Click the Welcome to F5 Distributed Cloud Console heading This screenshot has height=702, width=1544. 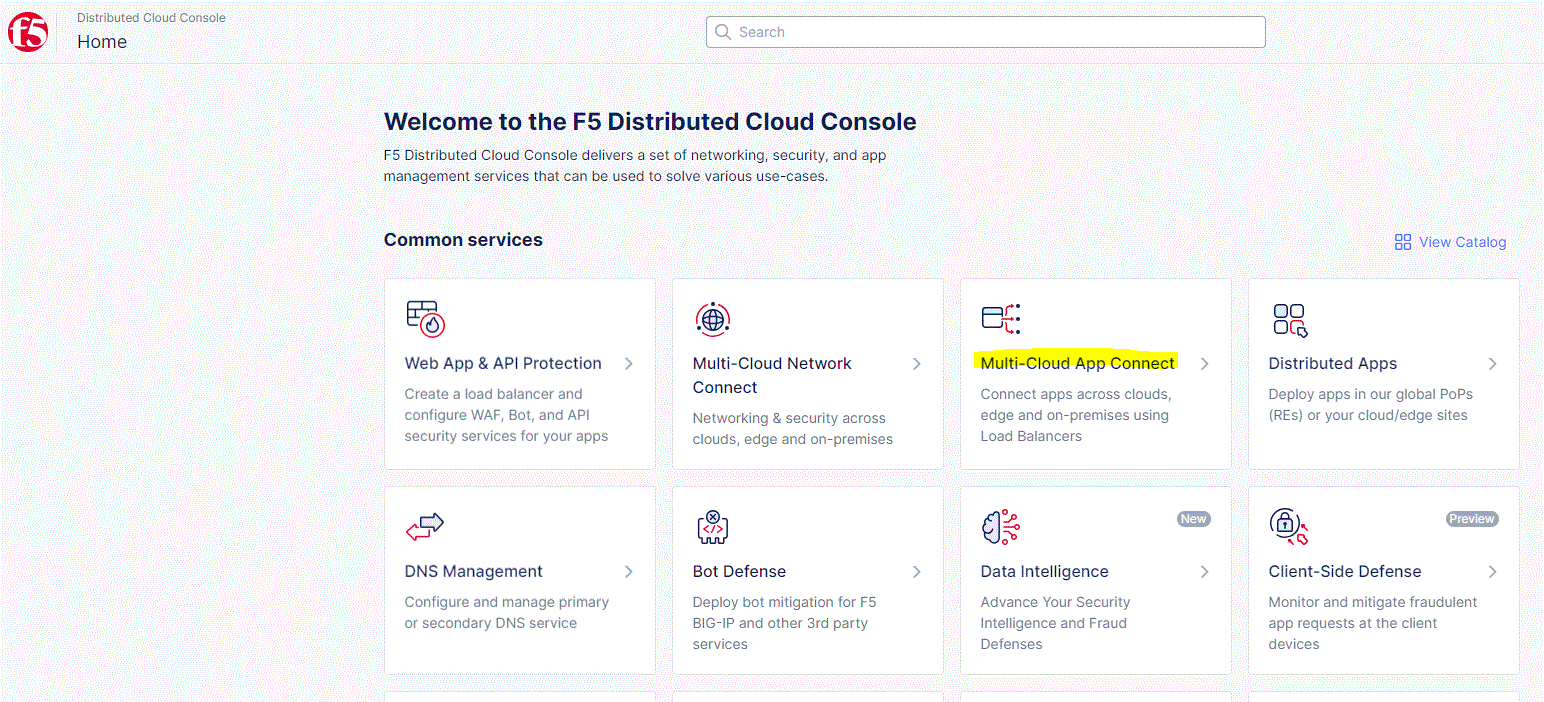coord(650,122)
